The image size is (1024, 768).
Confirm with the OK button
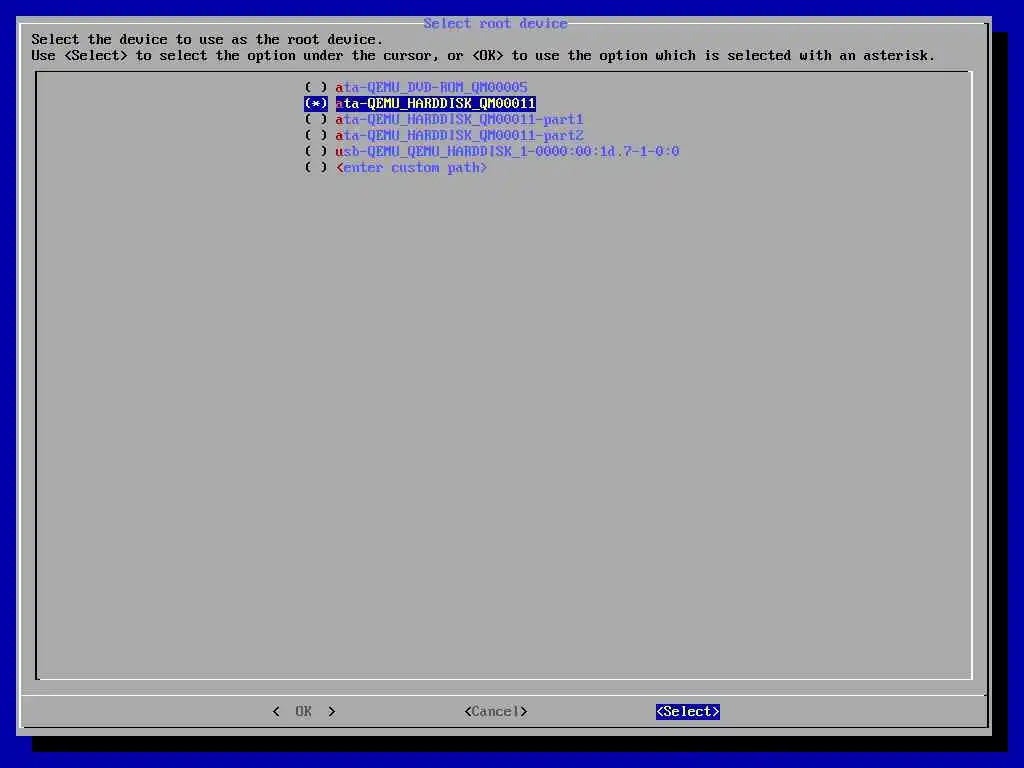pyautogui.click(x=304, y=711)
